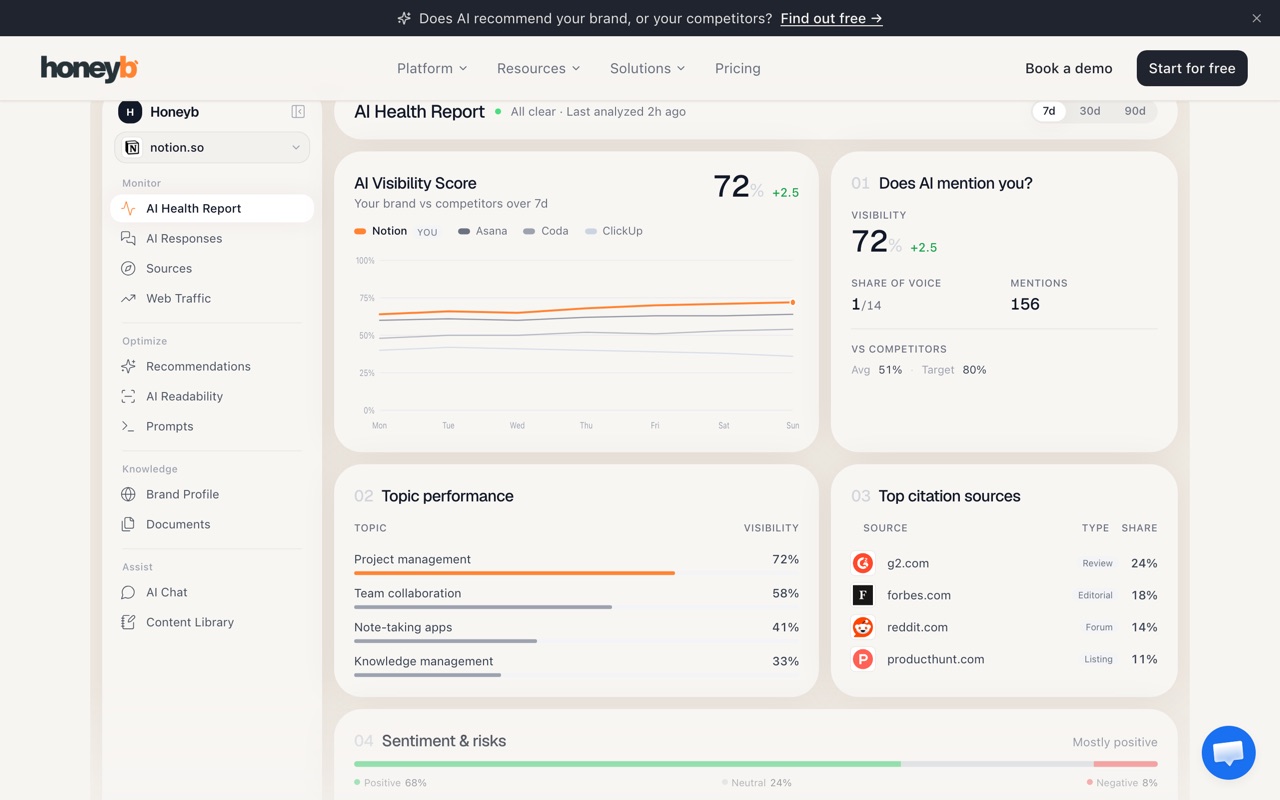The height and width of the screenshot is (800, 1280).
Task: Click the Forum type tag
Action: pos(1099,627)
